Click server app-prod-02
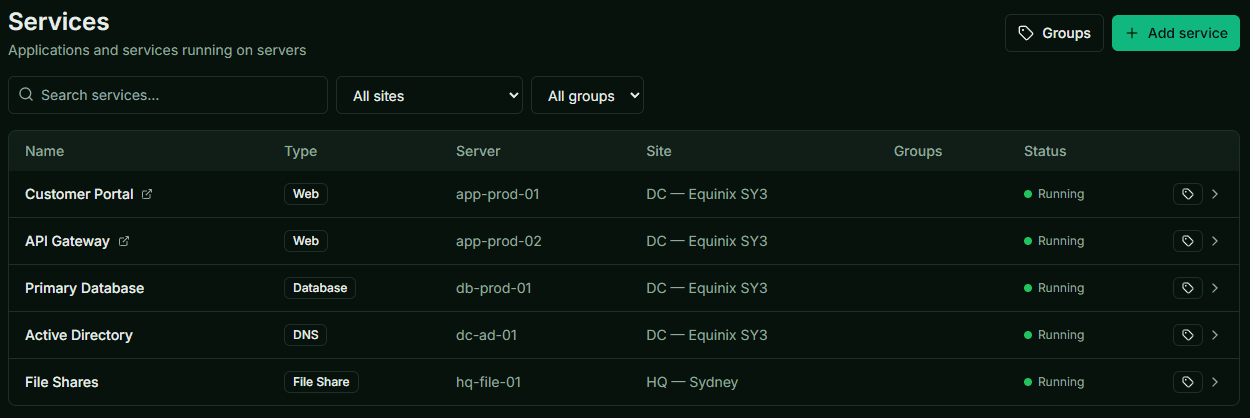The image size is (1250, 418). (499, 241)
